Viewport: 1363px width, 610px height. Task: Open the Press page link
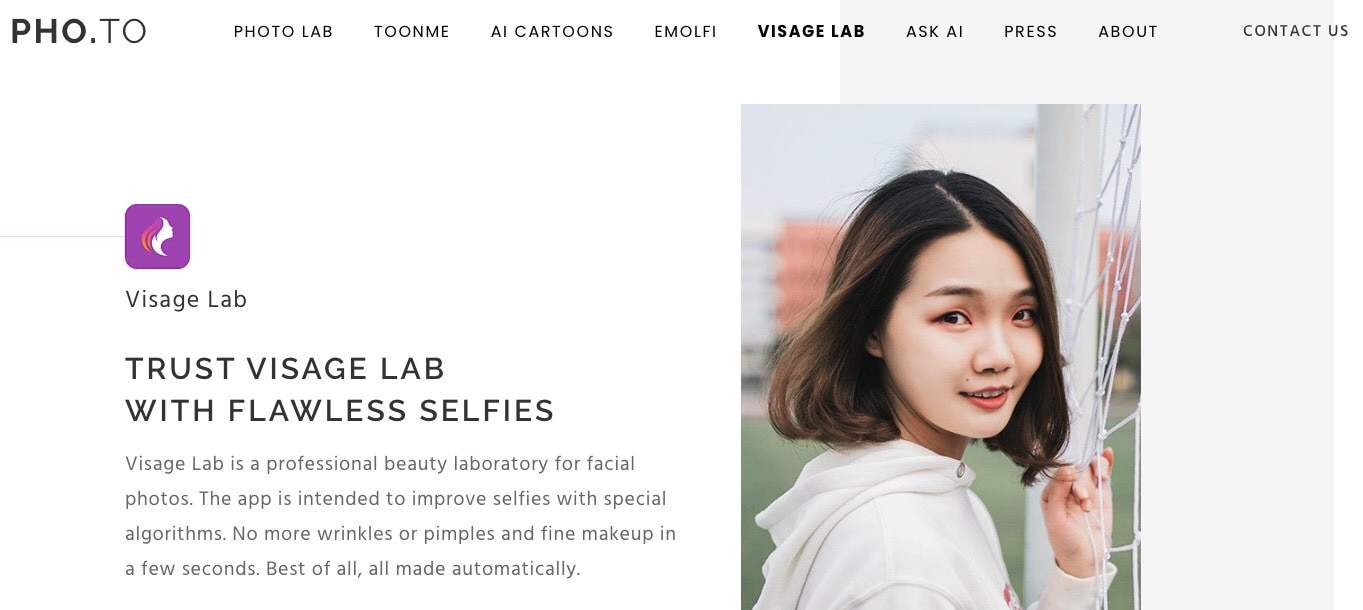pos(1030,32)
